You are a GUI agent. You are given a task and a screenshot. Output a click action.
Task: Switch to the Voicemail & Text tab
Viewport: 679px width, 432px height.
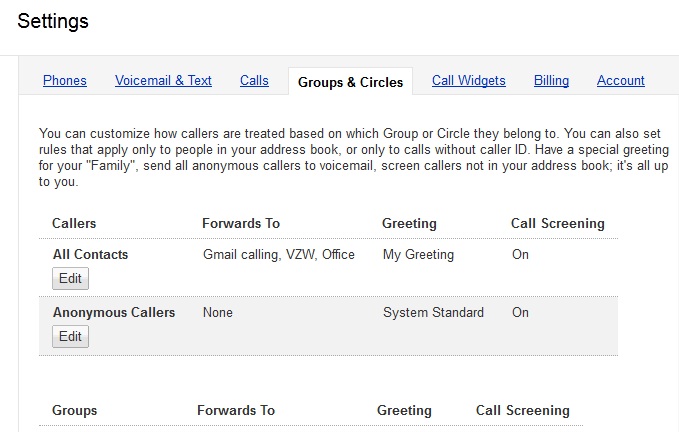point(163,81)
